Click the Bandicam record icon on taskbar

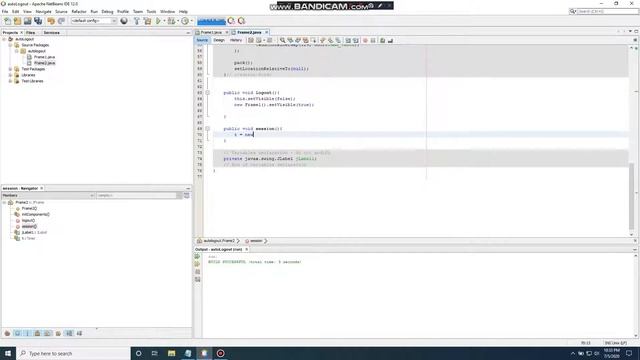click(220, 353)
